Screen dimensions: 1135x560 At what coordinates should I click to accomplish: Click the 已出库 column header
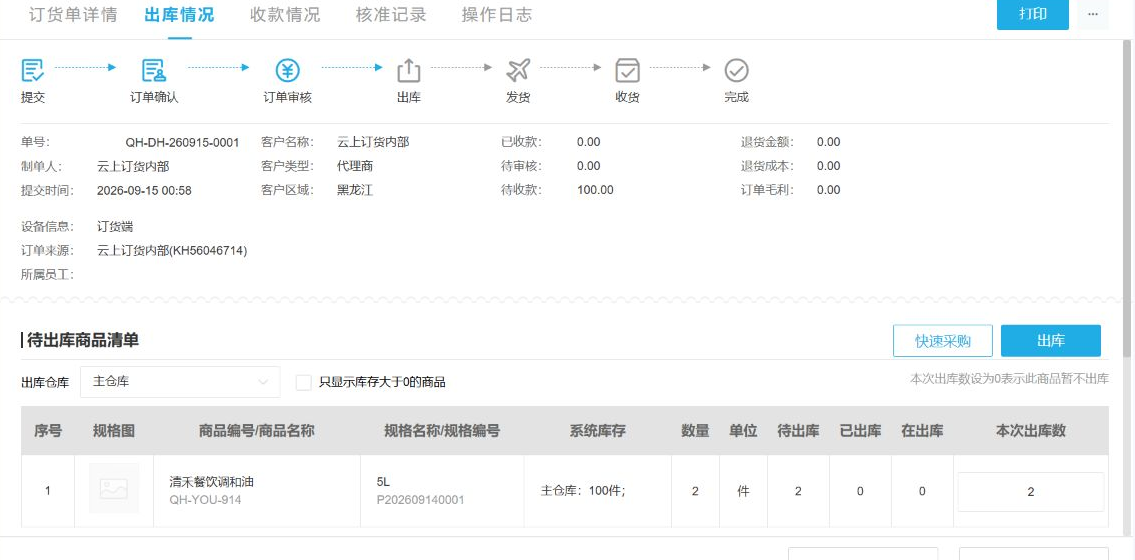(860, 431)
